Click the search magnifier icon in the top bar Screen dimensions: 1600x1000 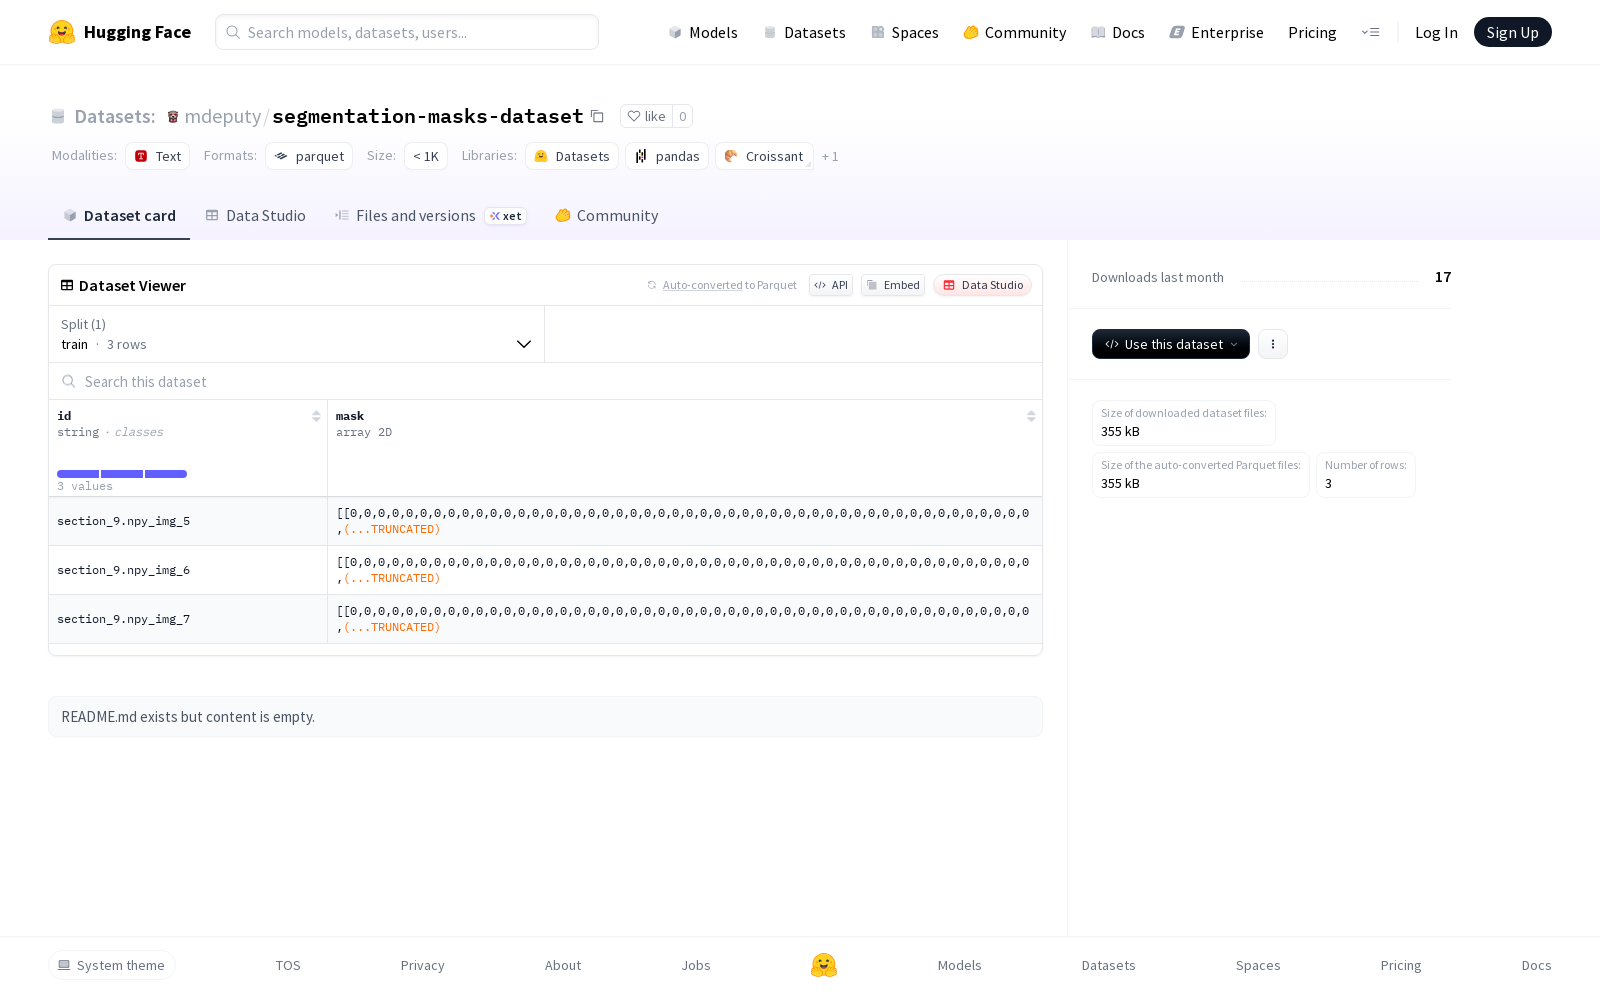tap(233, 32)
